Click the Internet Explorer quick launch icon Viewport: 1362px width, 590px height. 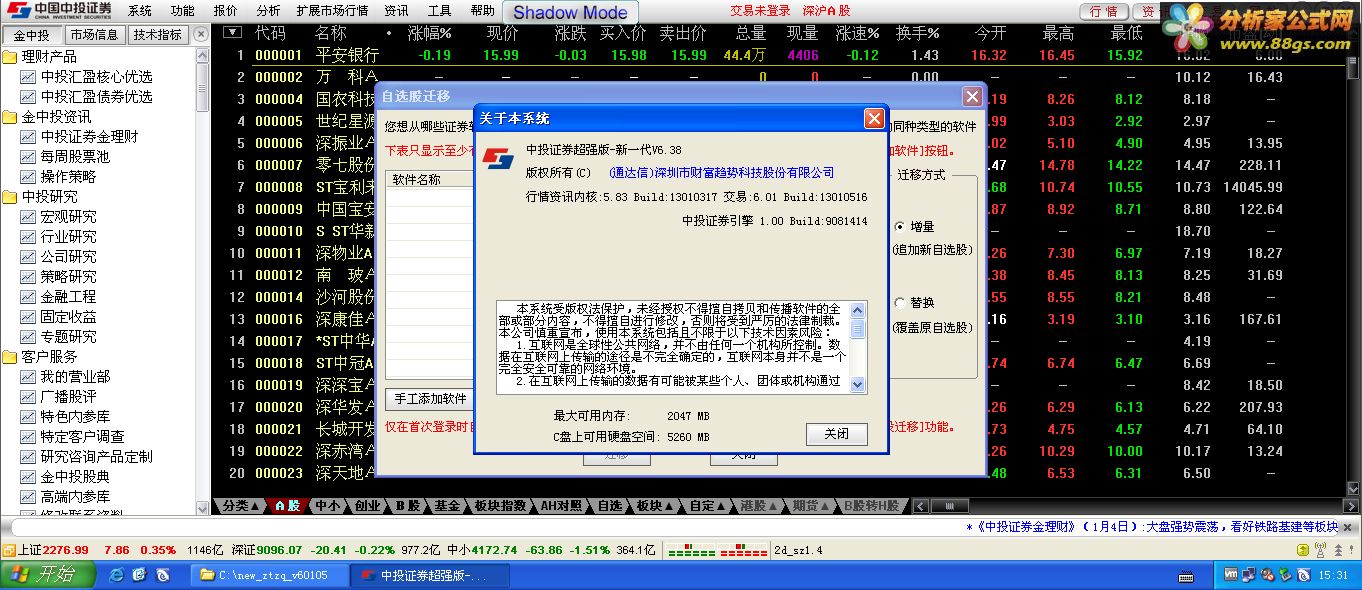(x=117, y=575)
